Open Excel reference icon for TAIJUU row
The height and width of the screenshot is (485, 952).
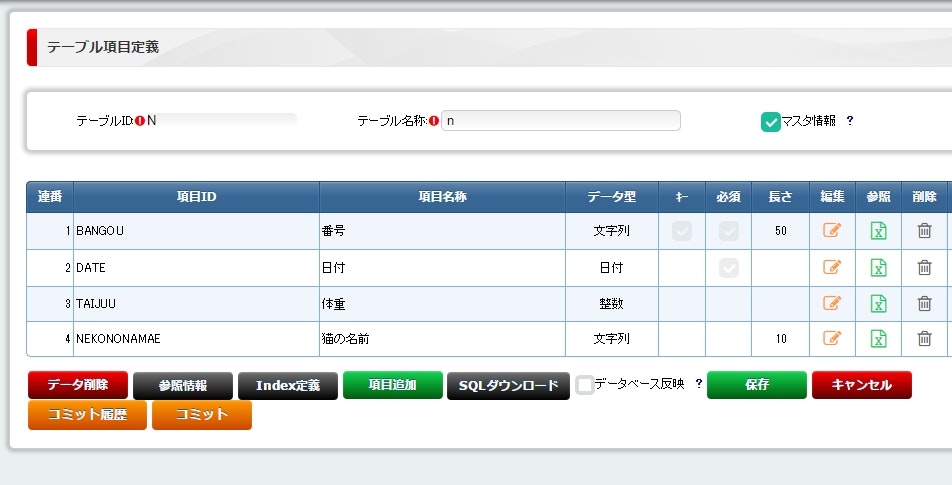pyautogui.click(x=879, y=304)
